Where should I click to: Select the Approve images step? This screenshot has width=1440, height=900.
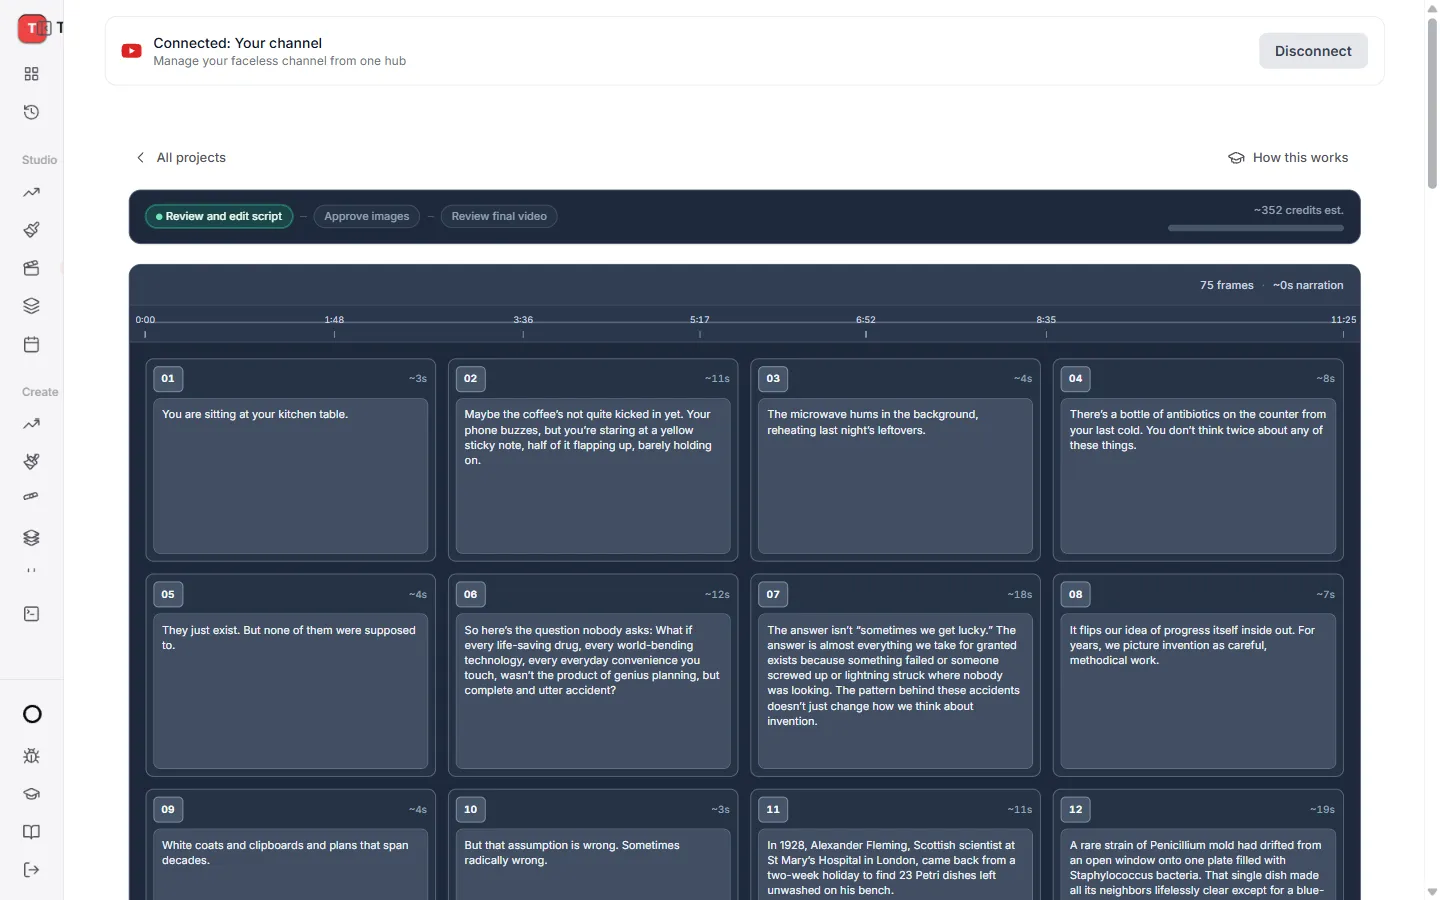pos(367,216)
